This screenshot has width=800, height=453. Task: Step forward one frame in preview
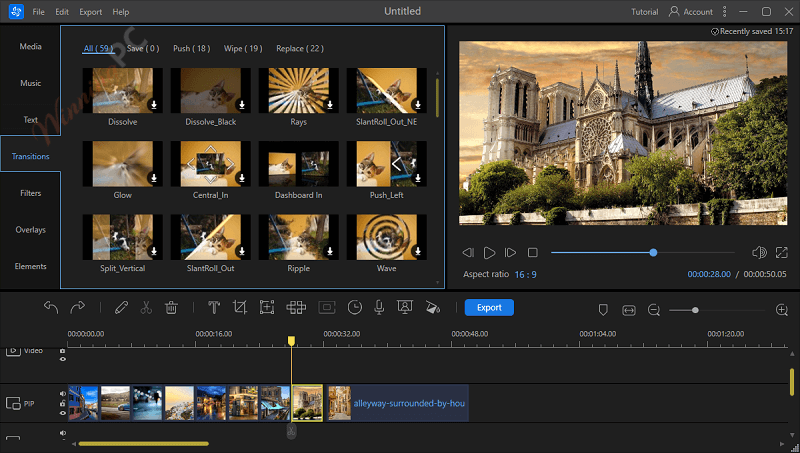[x=510, y=253]
